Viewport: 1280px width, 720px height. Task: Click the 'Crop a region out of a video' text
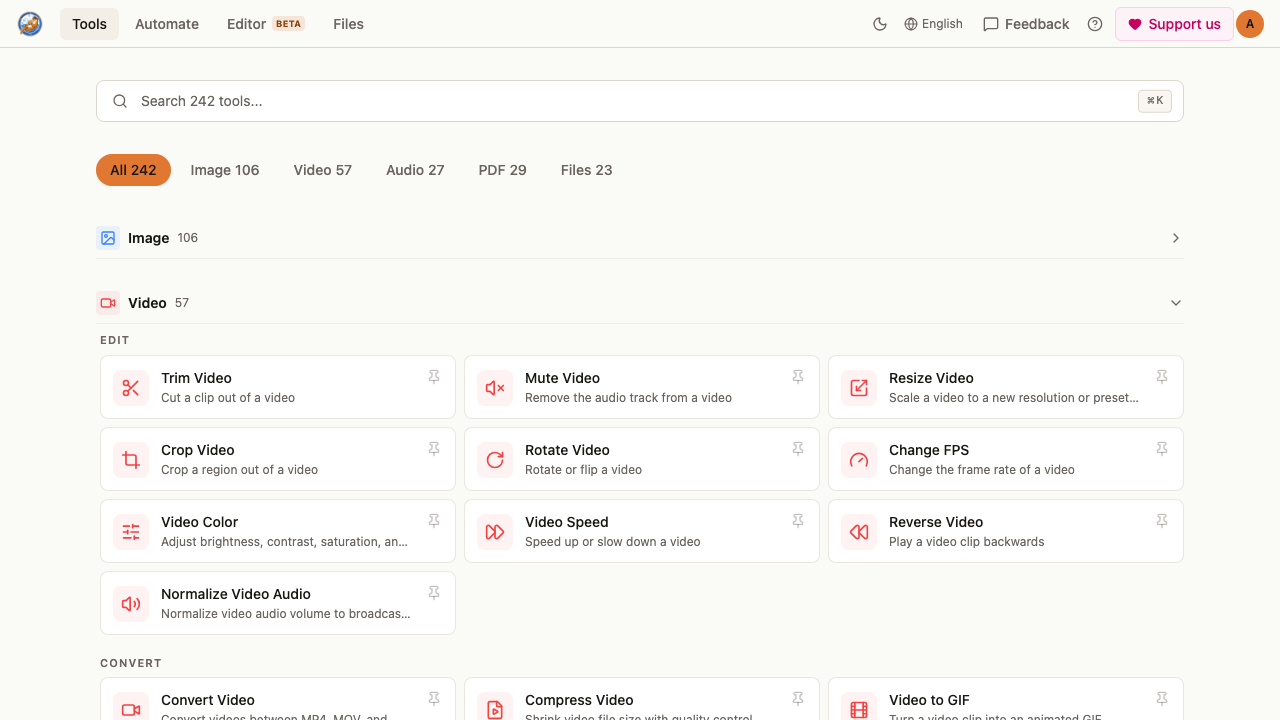click(x=240, y=470)
